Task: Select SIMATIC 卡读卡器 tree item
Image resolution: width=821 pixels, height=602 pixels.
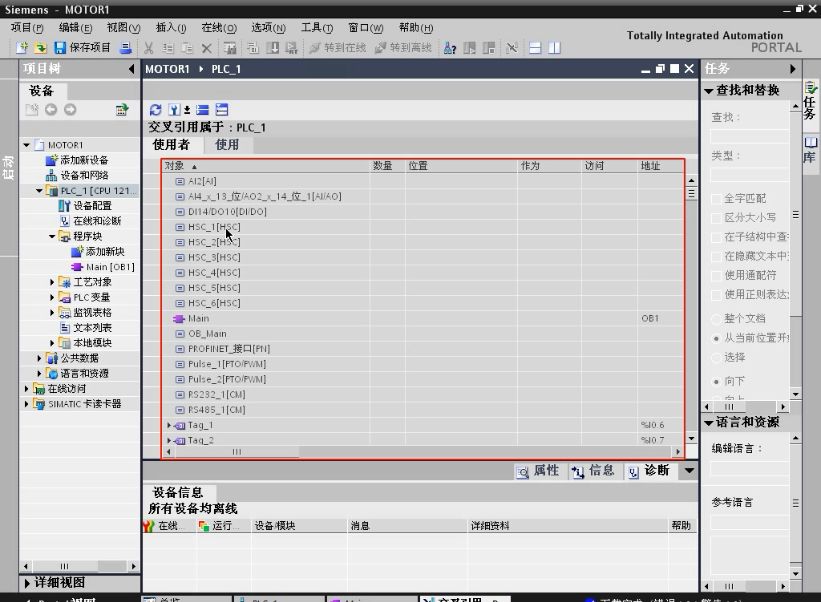Action: (77, 404)
